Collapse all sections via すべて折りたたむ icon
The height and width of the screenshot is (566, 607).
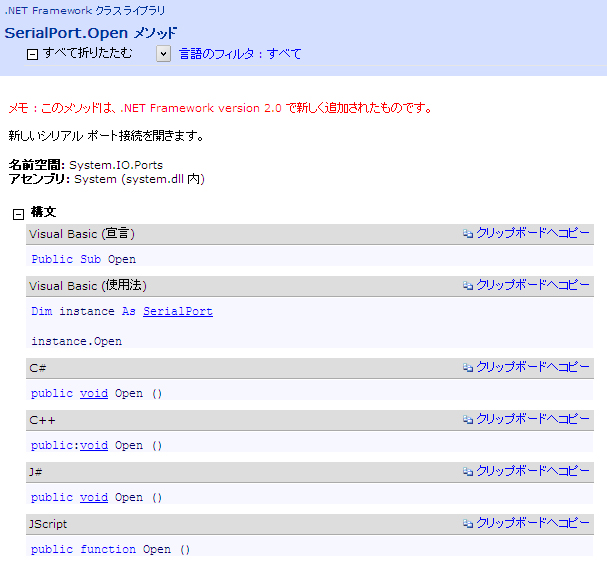[32, 54]
